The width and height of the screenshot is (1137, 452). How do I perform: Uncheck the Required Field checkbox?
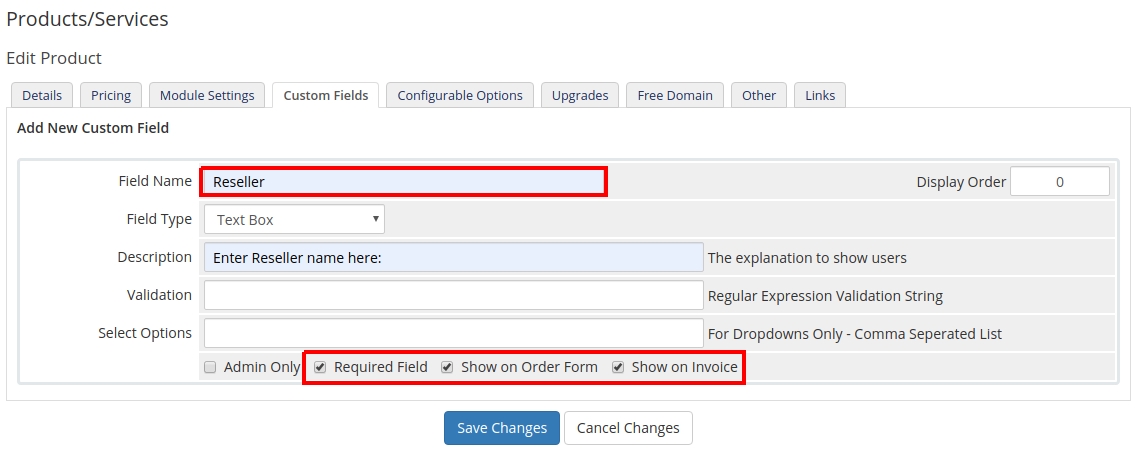pos(320,367)
